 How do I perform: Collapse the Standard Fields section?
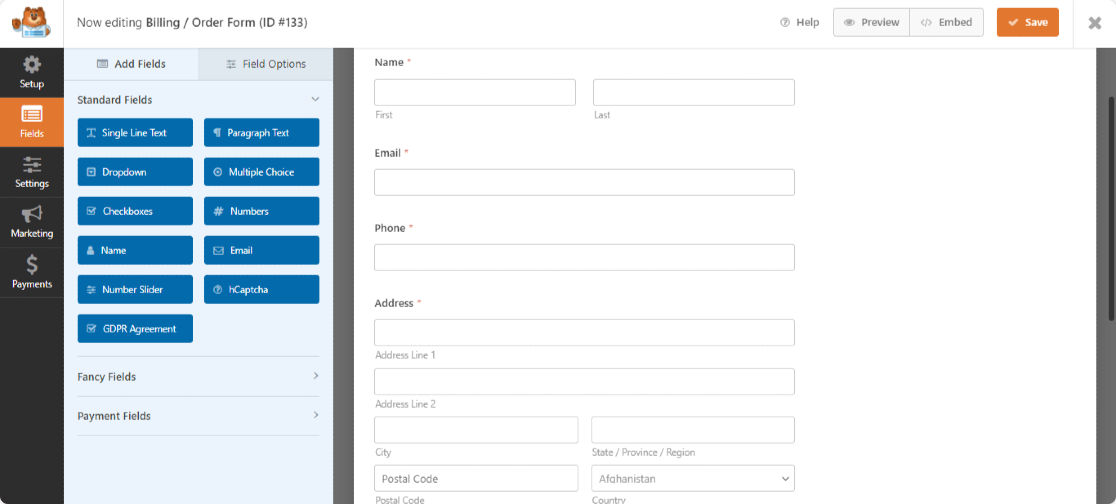point(199,100)
